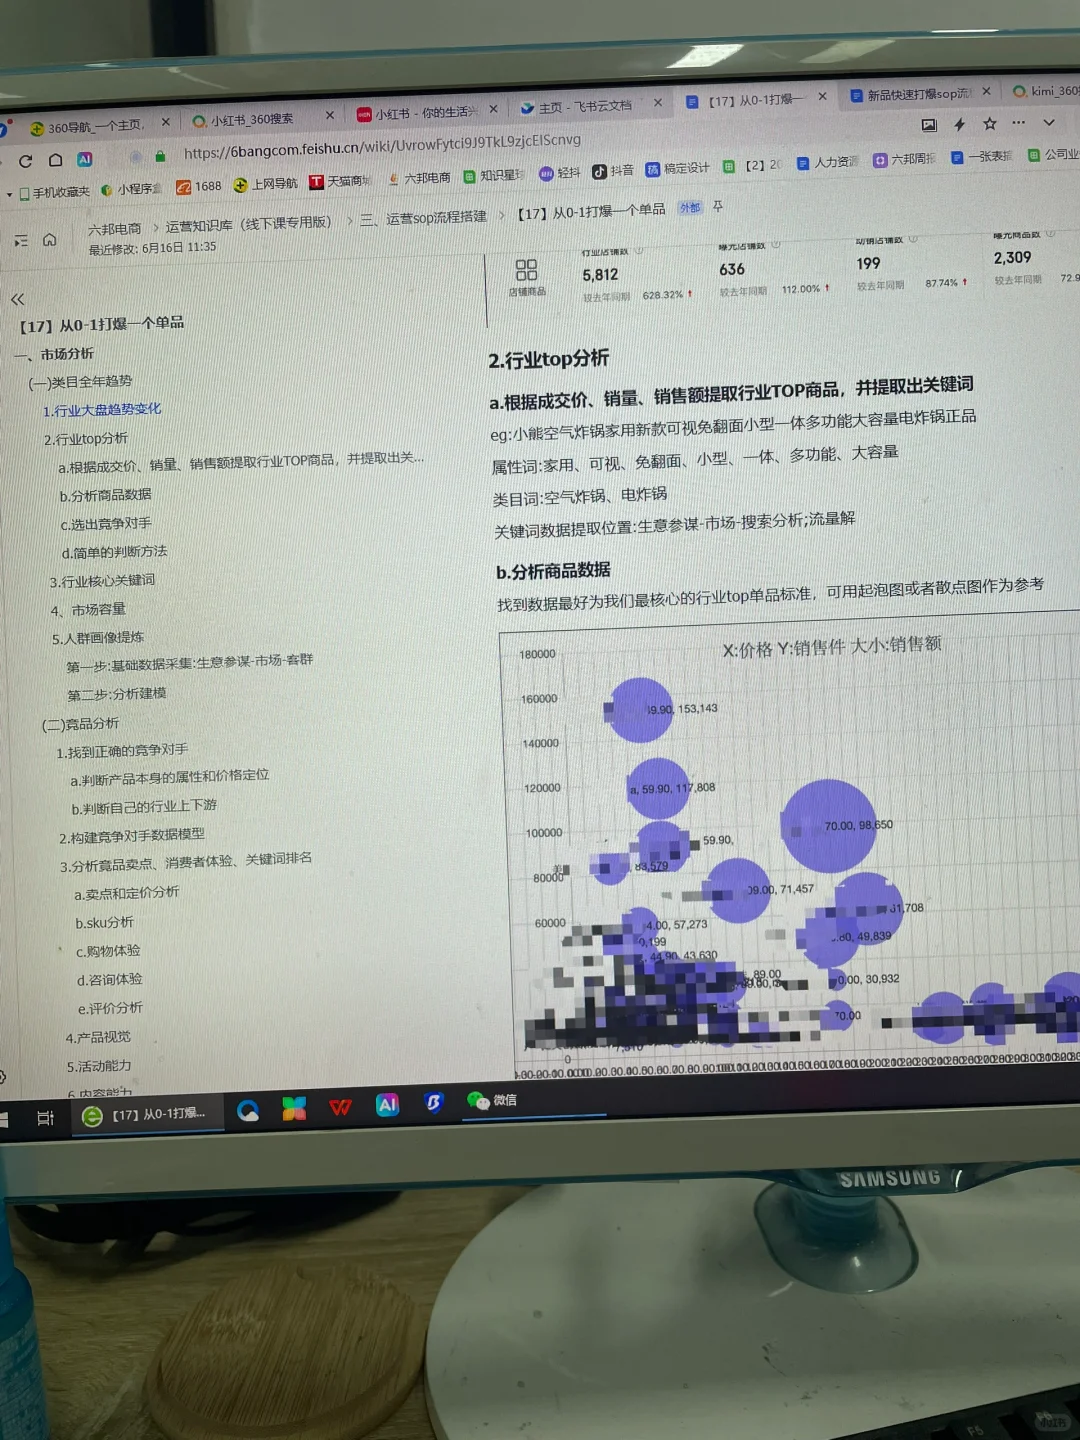Go to outline item 2.行业top分析

(86, 439)
